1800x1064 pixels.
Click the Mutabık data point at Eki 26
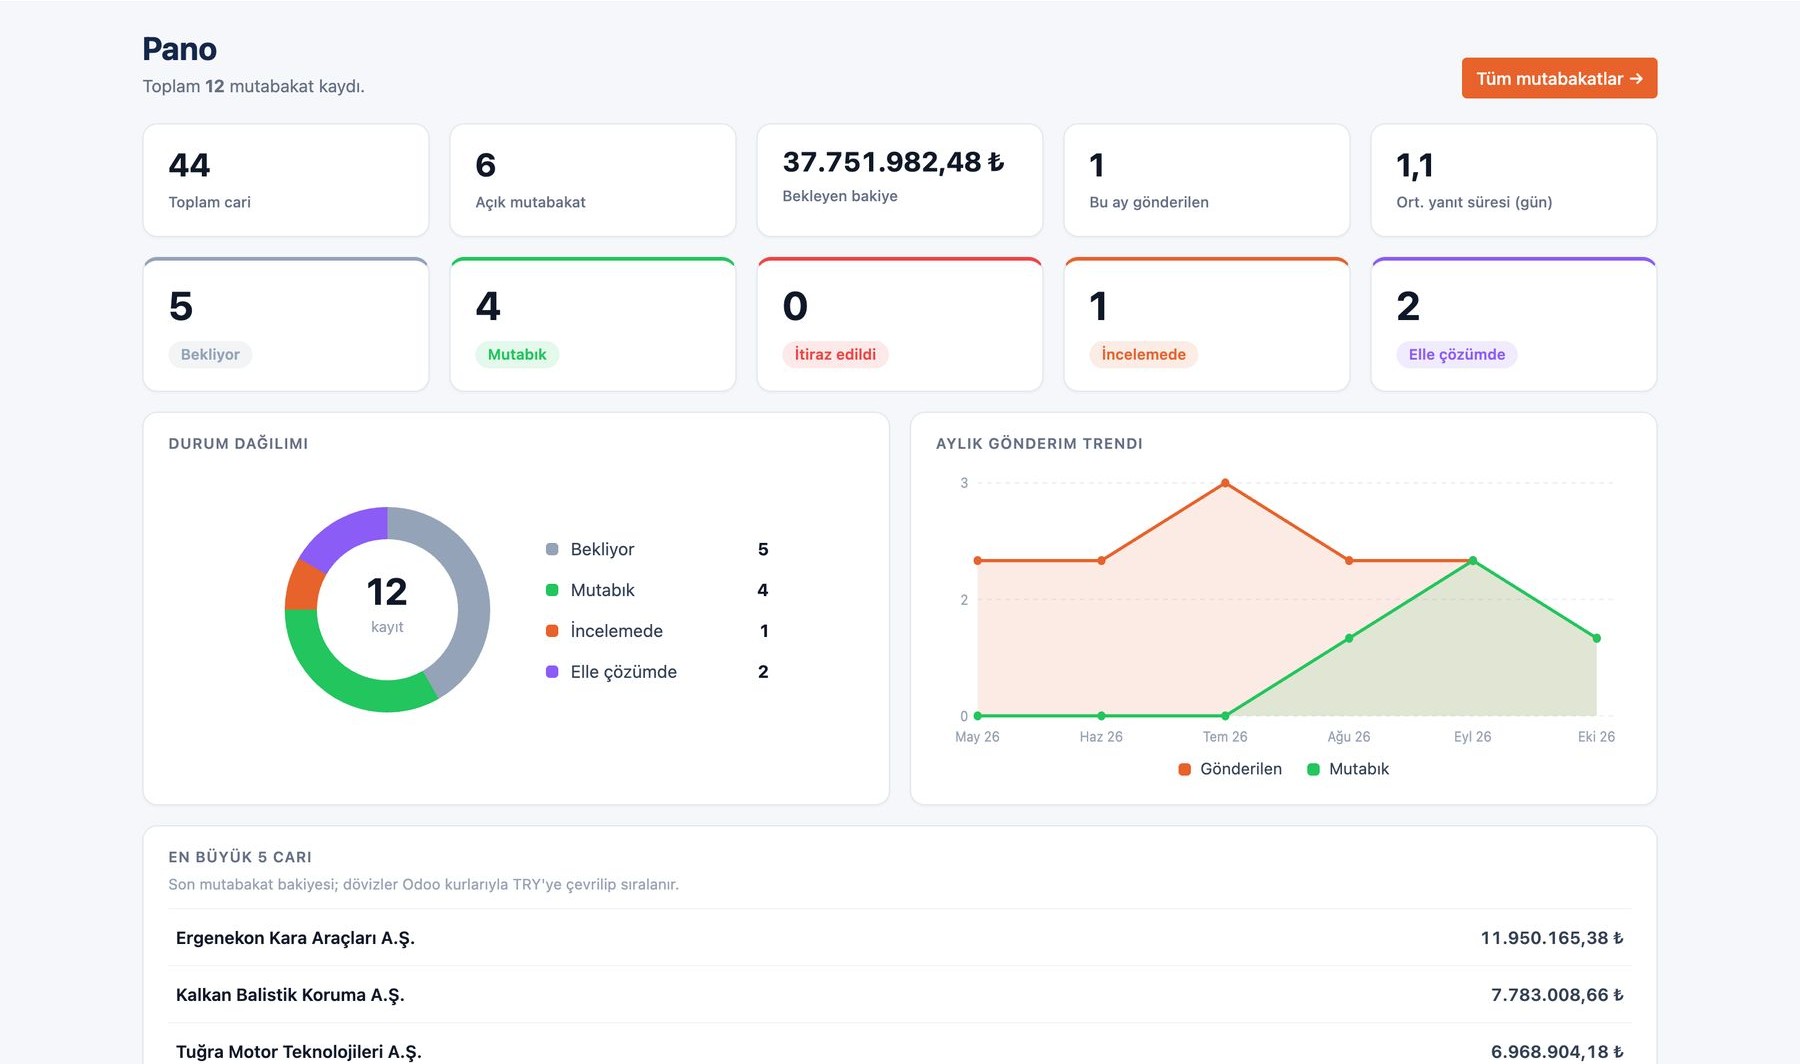coord(1596,638)
